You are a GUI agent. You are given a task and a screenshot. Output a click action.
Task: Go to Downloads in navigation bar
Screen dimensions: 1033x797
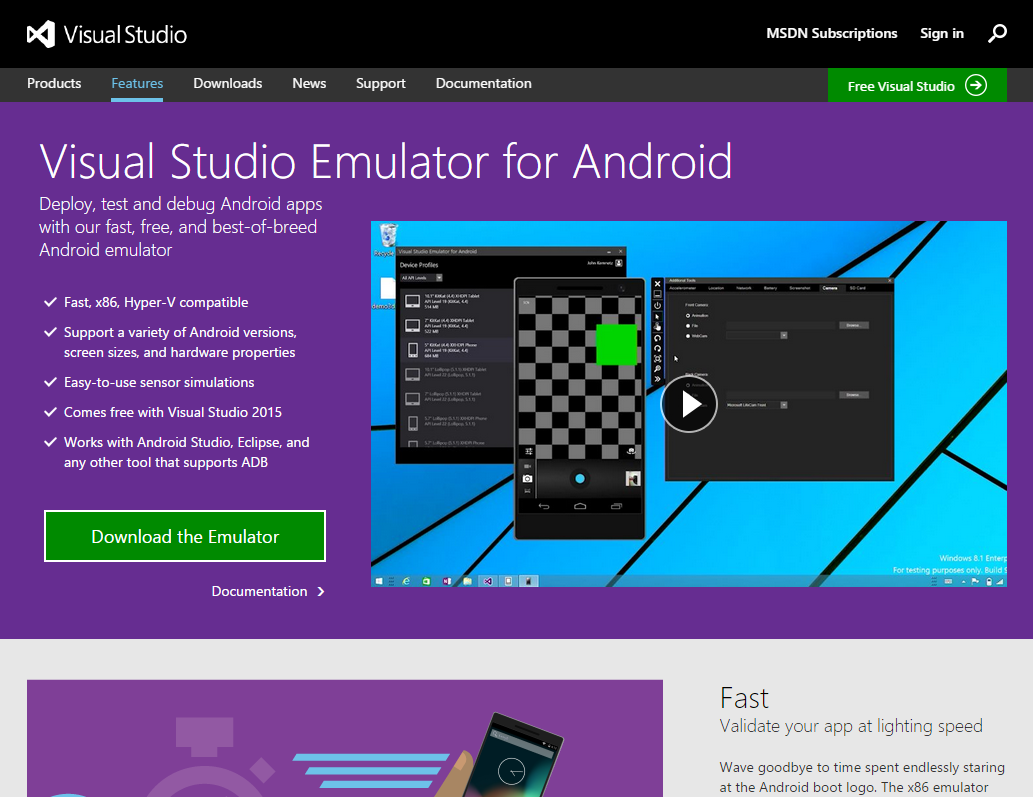227,84
